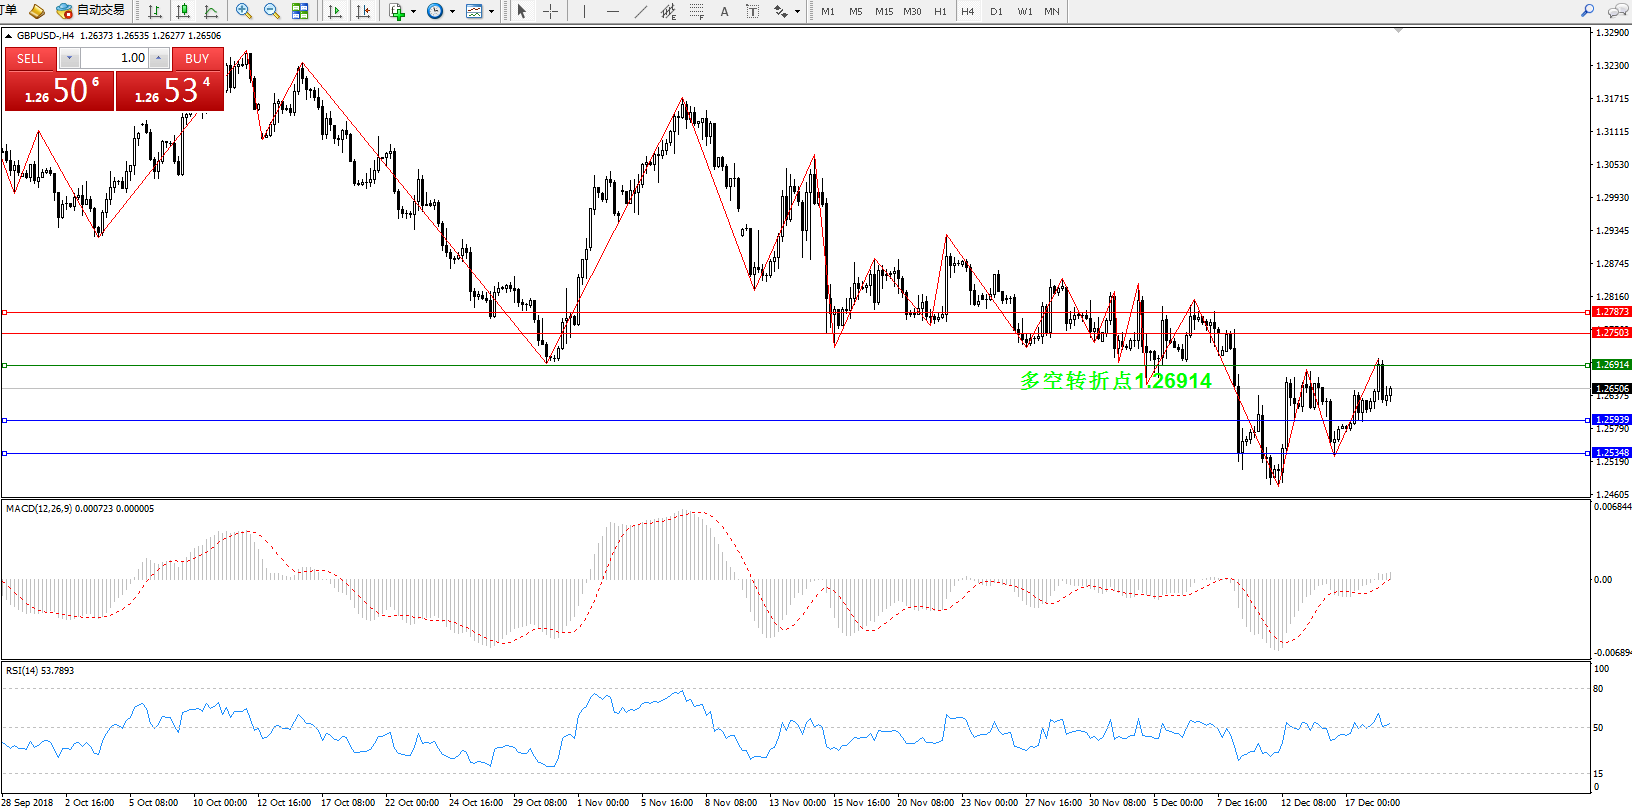Image resolution: width=1632 pixels, height=811 pixels.
Task: Increase lot volume with up arrow
Action: [159, 58]
